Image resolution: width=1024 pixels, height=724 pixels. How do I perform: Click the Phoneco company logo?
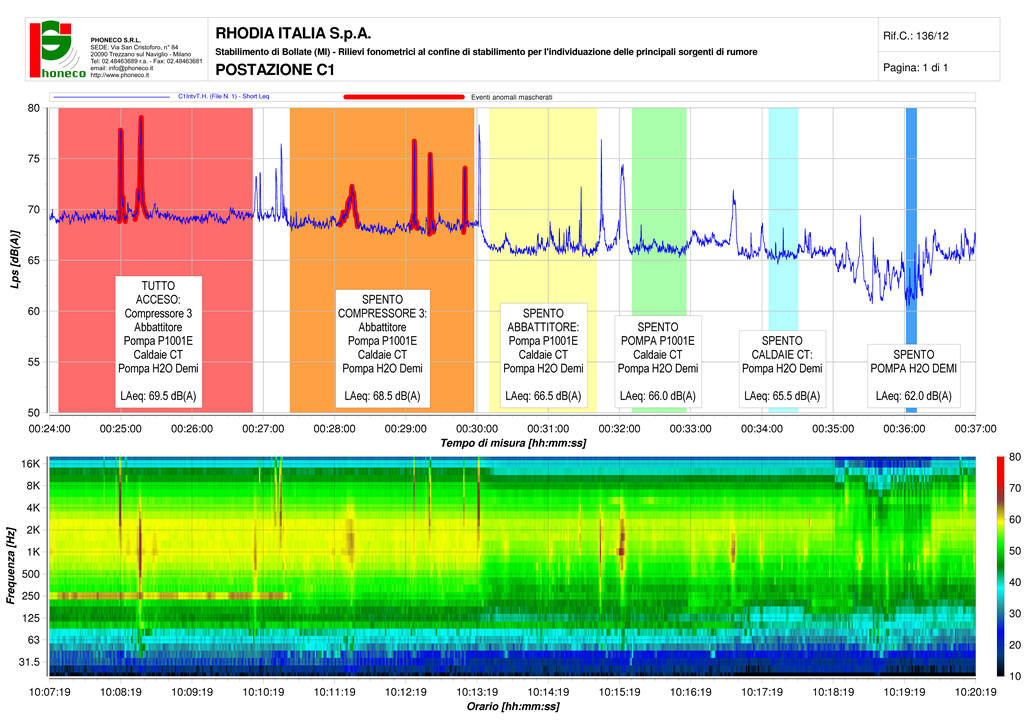click(57, 50)
